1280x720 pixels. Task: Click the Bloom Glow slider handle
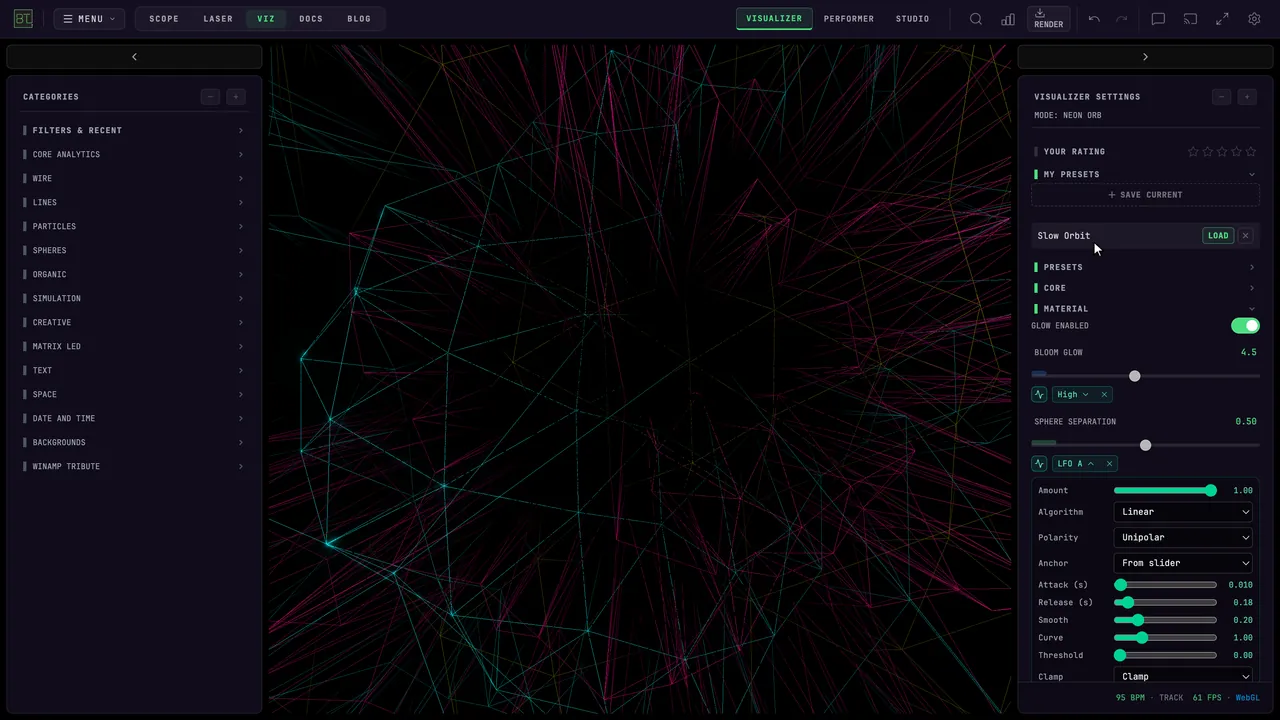(x=1134, y=376)
